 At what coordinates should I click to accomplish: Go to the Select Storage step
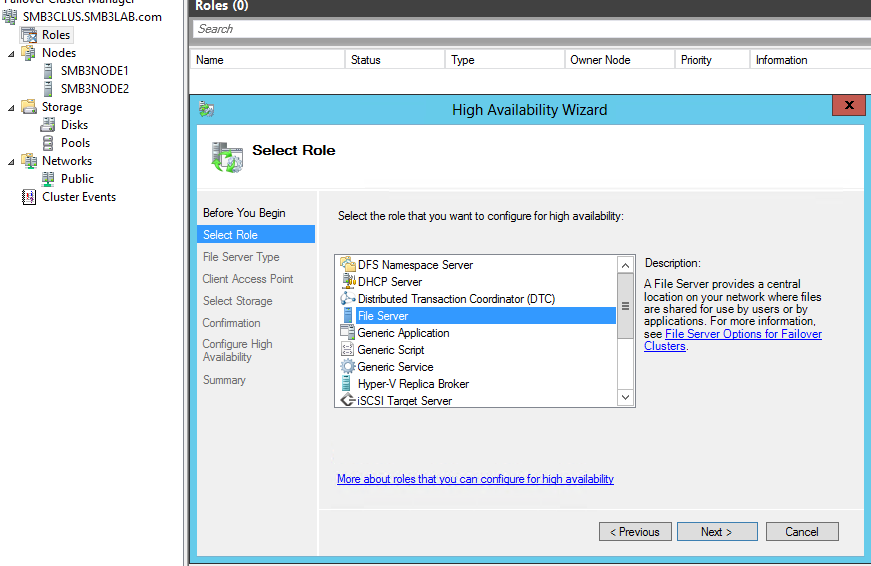tap(237, 300)
